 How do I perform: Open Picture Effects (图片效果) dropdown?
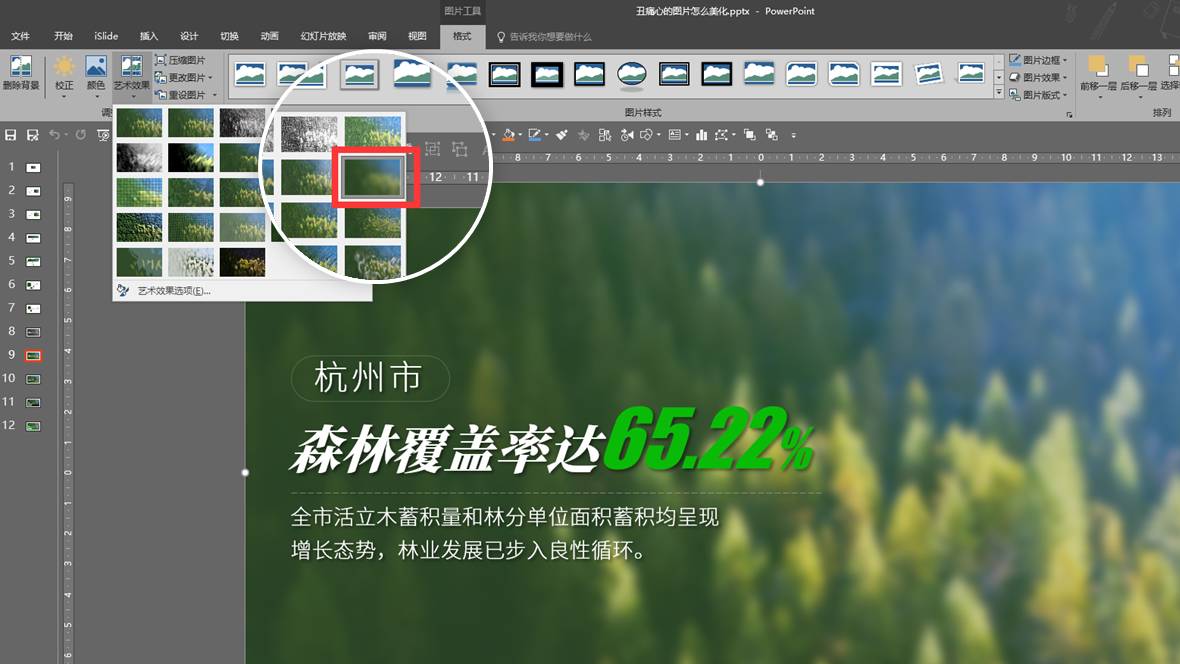tap(1038, 77)
